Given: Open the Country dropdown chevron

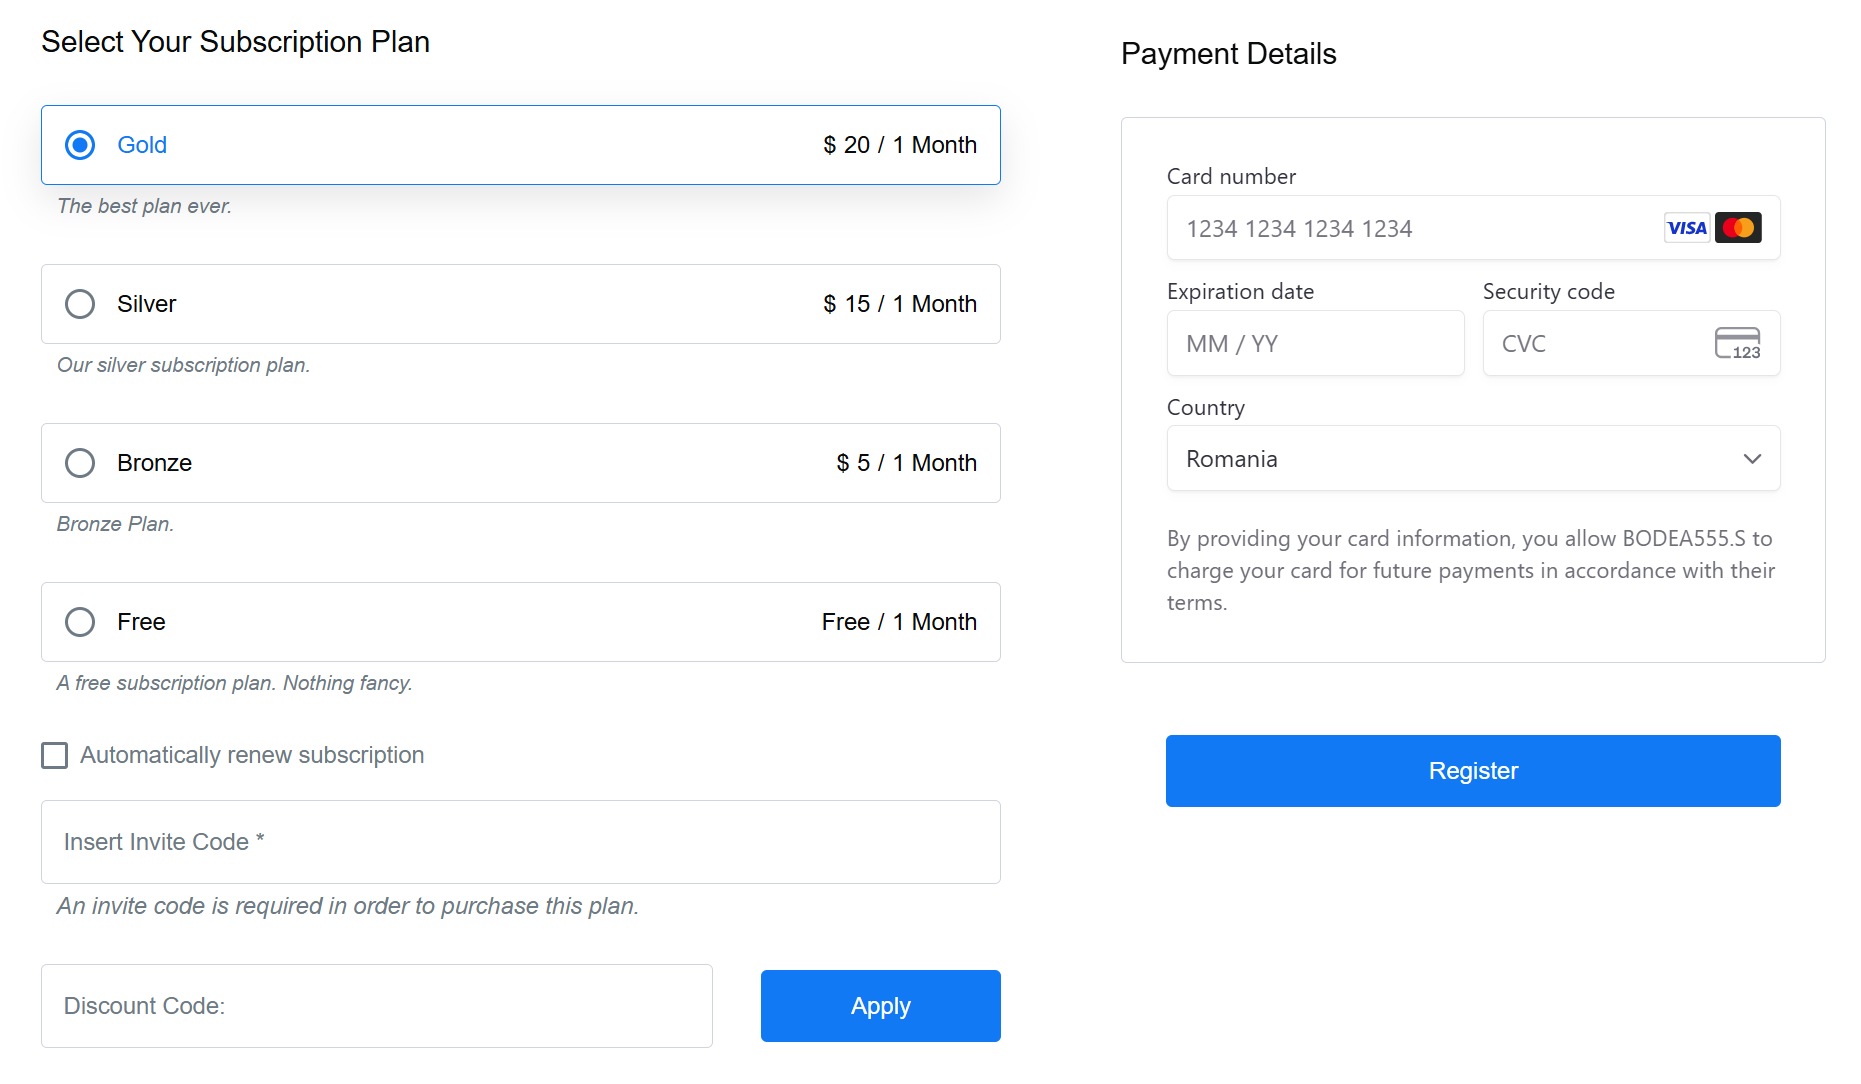Looking at the screenshot, I should (1752, 459).
